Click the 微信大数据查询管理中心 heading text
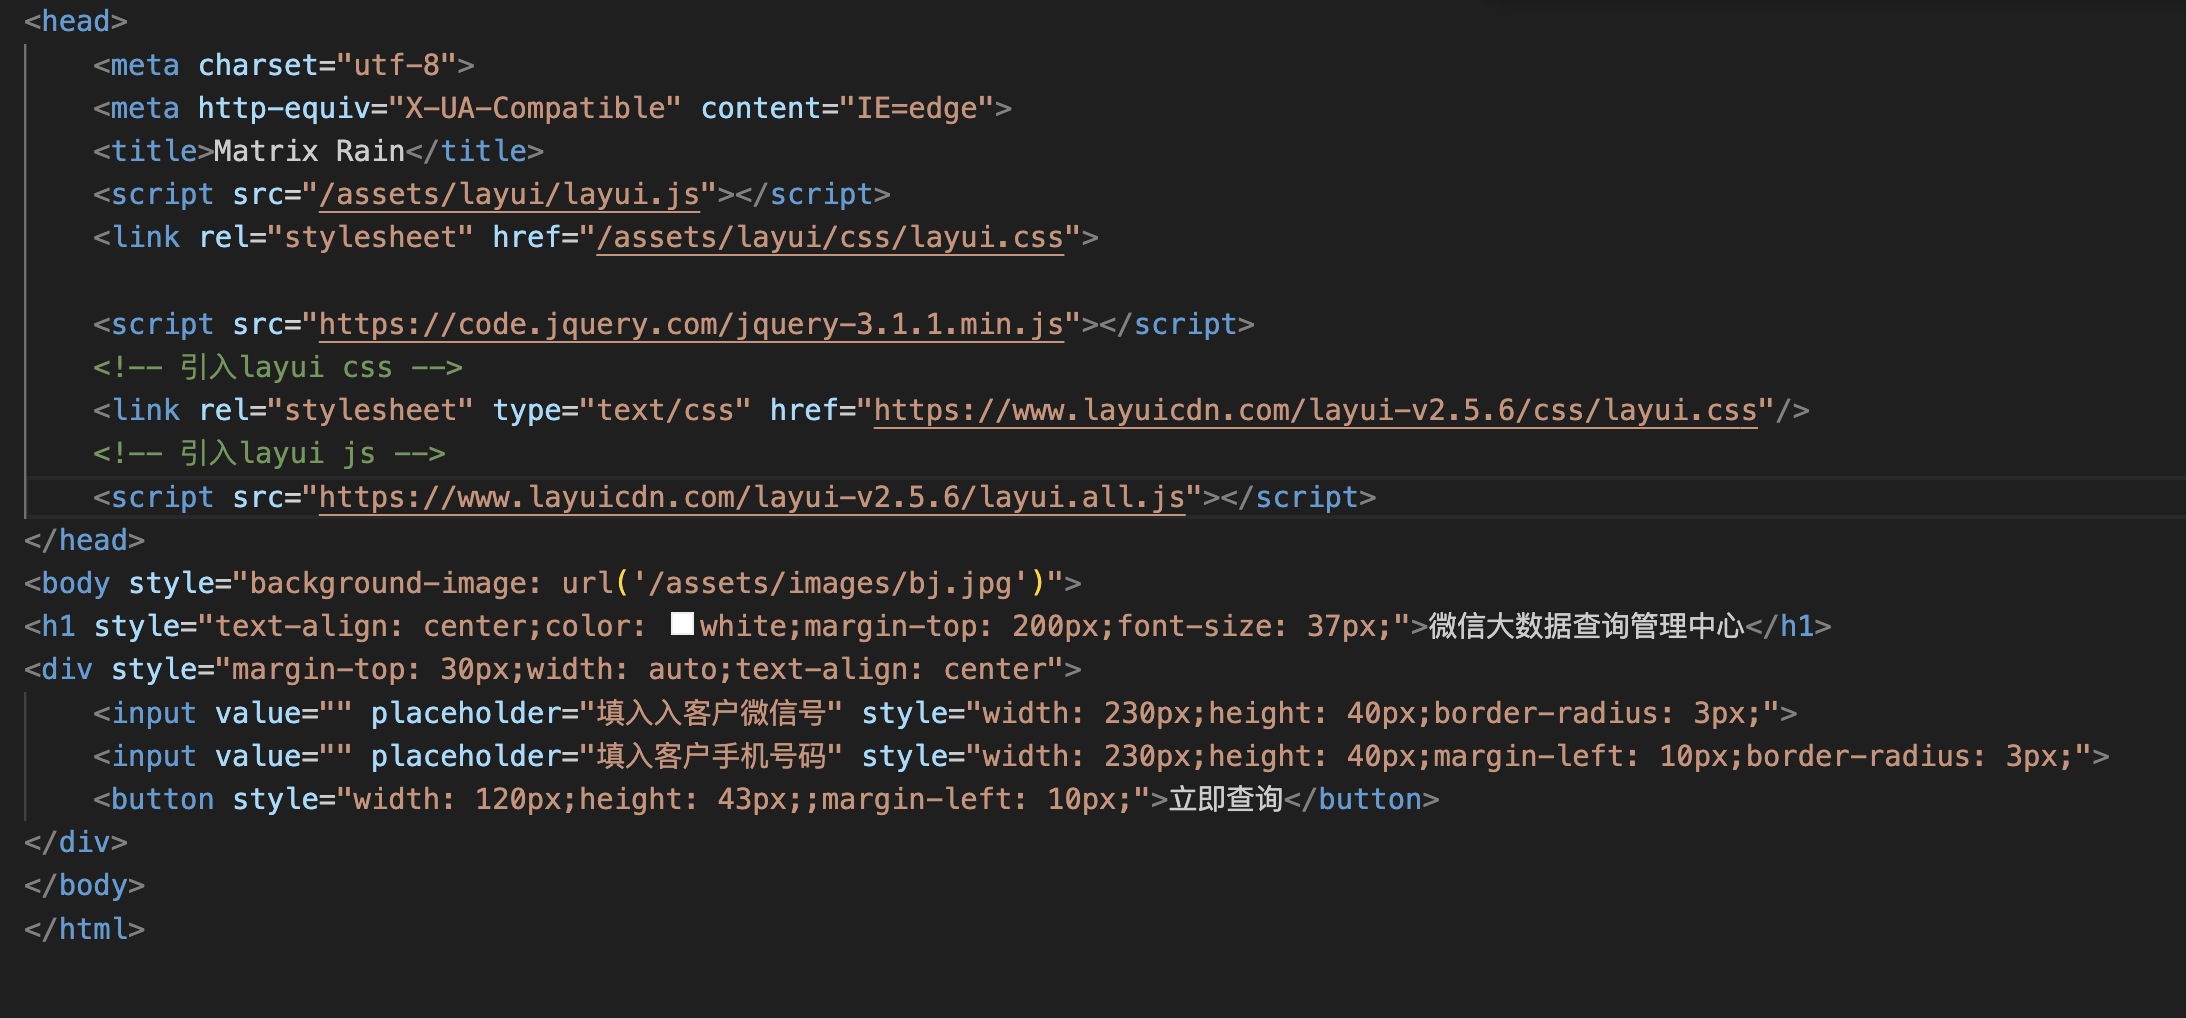Screen dimensions: 2186x1018 point(1586,626)
